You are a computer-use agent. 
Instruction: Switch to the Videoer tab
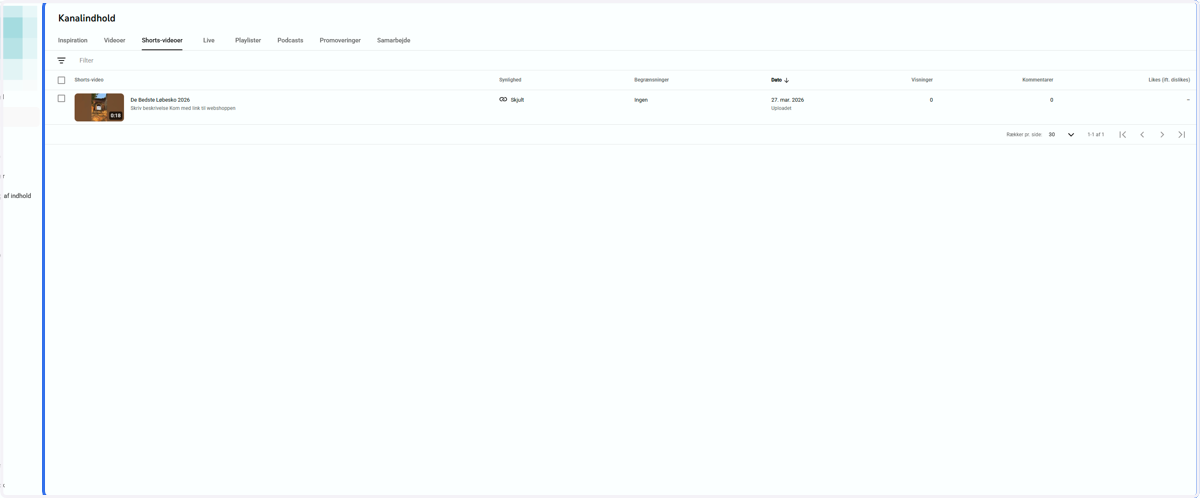click(x=115, y=40)
